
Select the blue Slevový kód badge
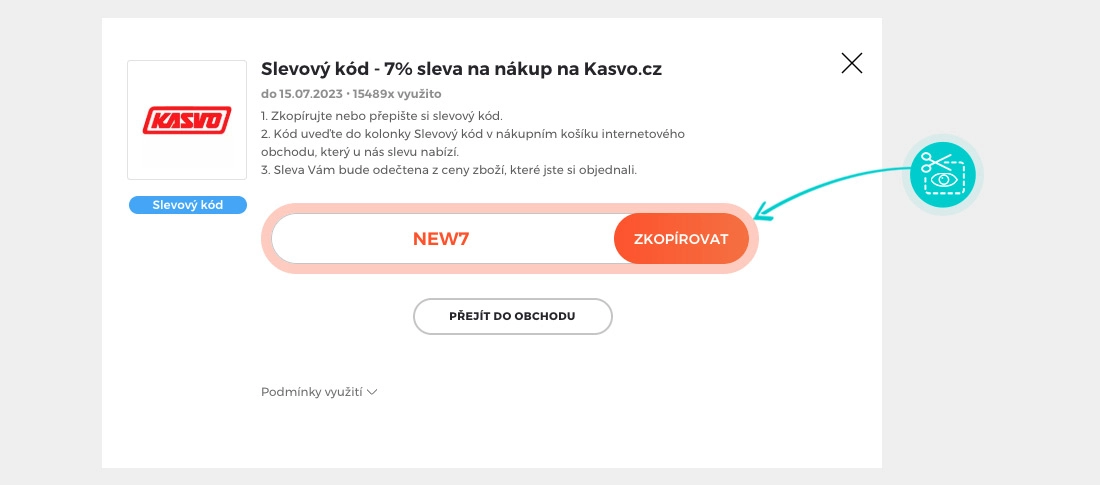(187, 205)
